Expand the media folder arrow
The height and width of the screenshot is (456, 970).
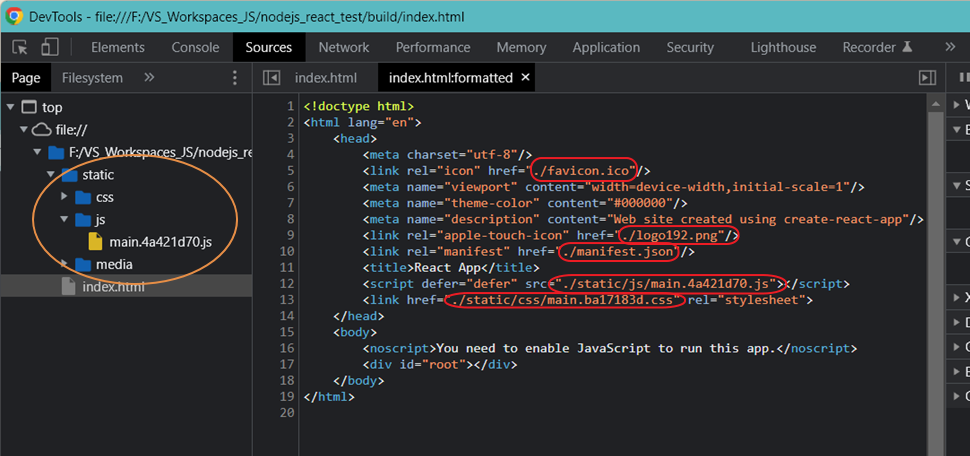(64, 264)
